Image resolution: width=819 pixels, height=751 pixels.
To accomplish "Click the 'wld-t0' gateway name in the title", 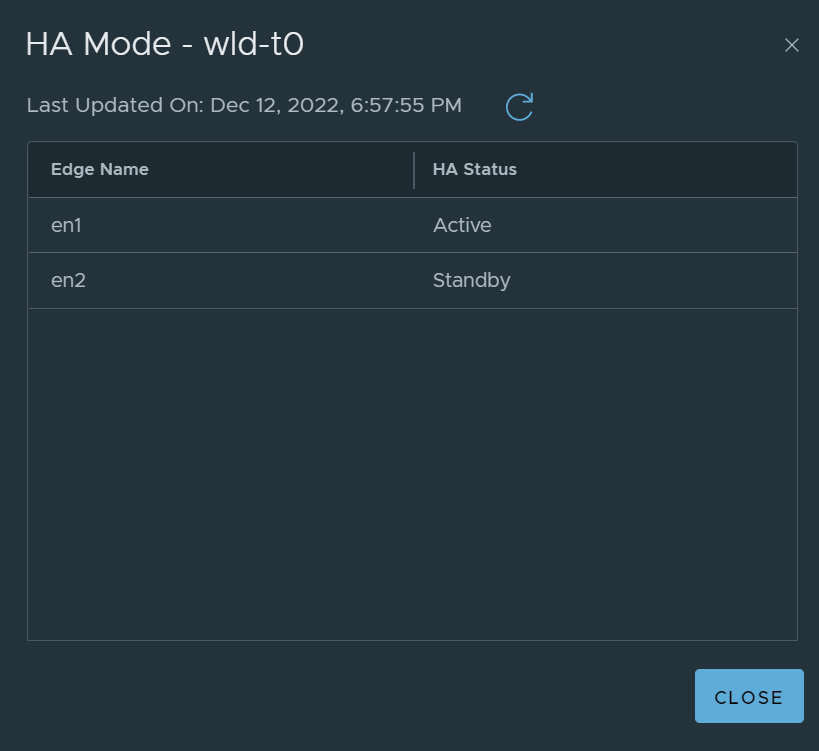I will (x=253, y=44).
